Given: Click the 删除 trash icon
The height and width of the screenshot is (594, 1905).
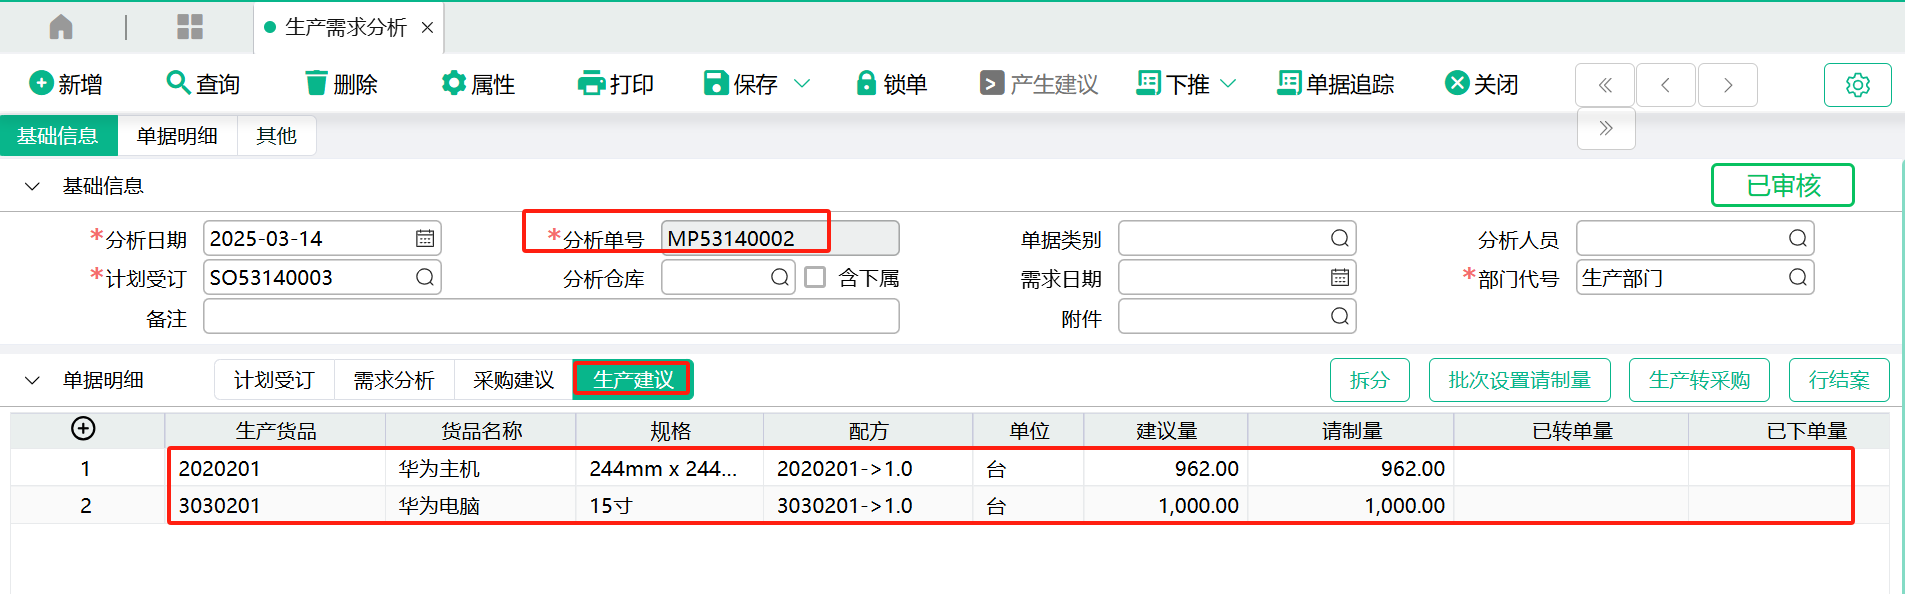Looking at the screenshot, I should (316, 83).
